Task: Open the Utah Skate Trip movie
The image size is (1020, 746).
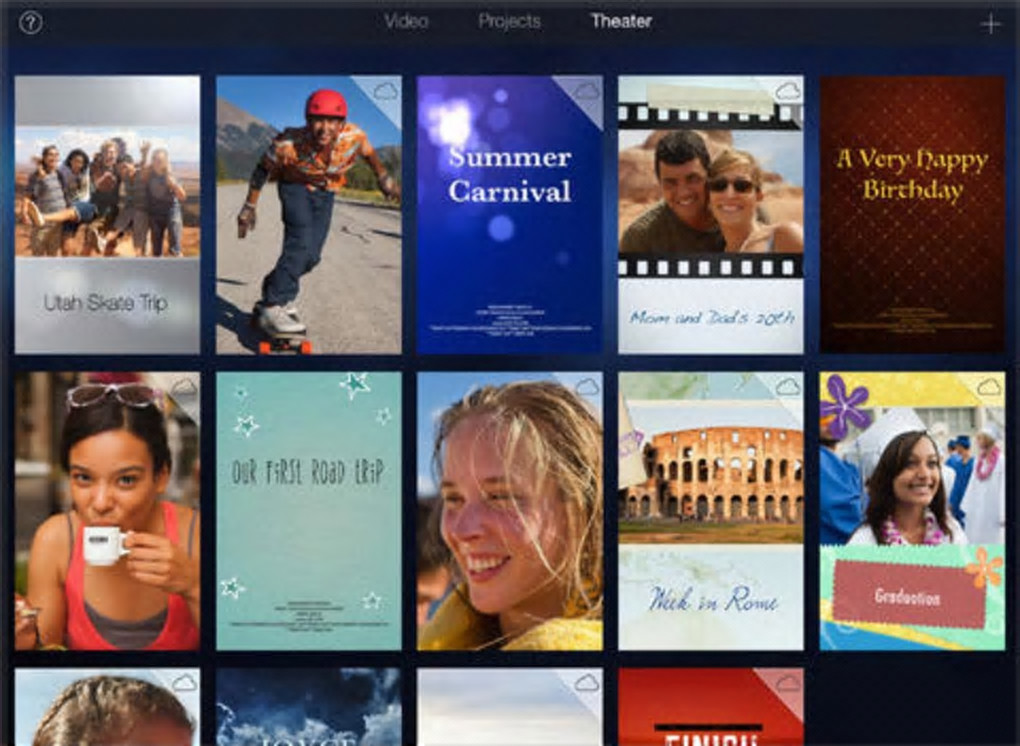Action: (x=107, y=215)
